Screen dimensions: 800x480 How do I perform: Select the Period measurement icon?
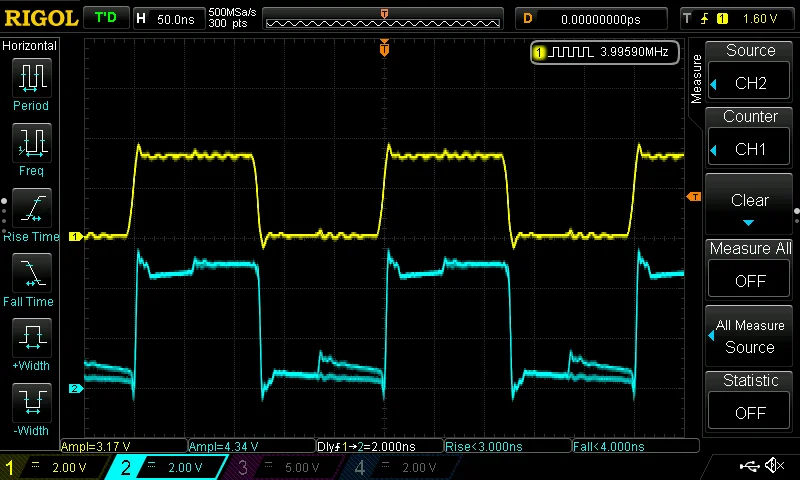coord(32,77)
